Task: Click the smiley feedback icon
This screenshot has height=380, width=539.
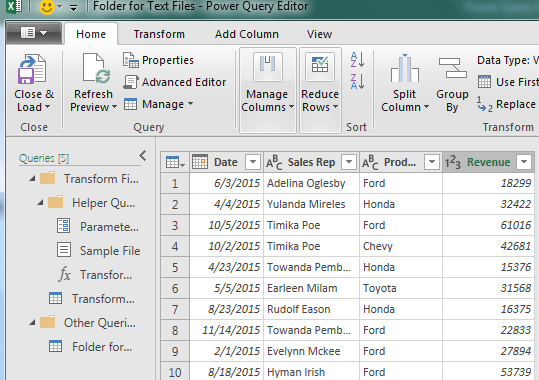Action: pyautogui.click(x=47, y=7)
